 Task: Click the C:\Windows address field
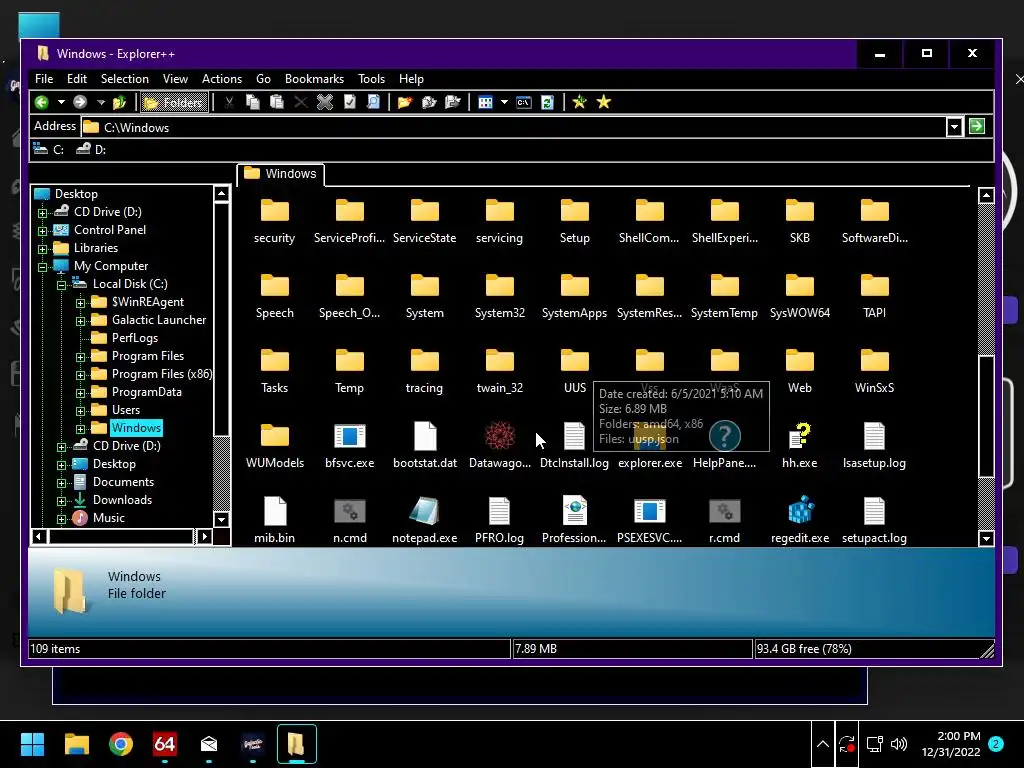(x=513, y=127)
